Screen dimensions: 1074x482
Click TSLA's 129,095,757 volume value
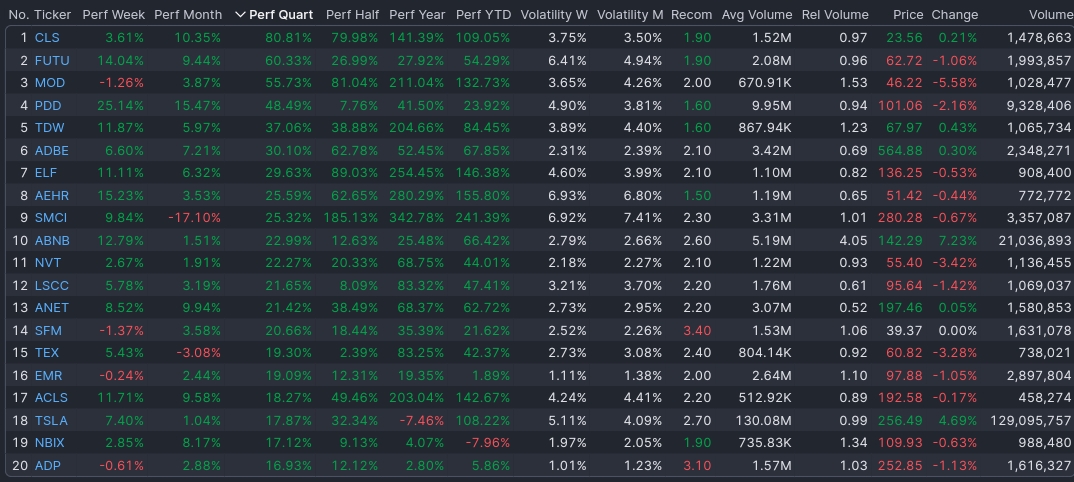[1030, 420]
